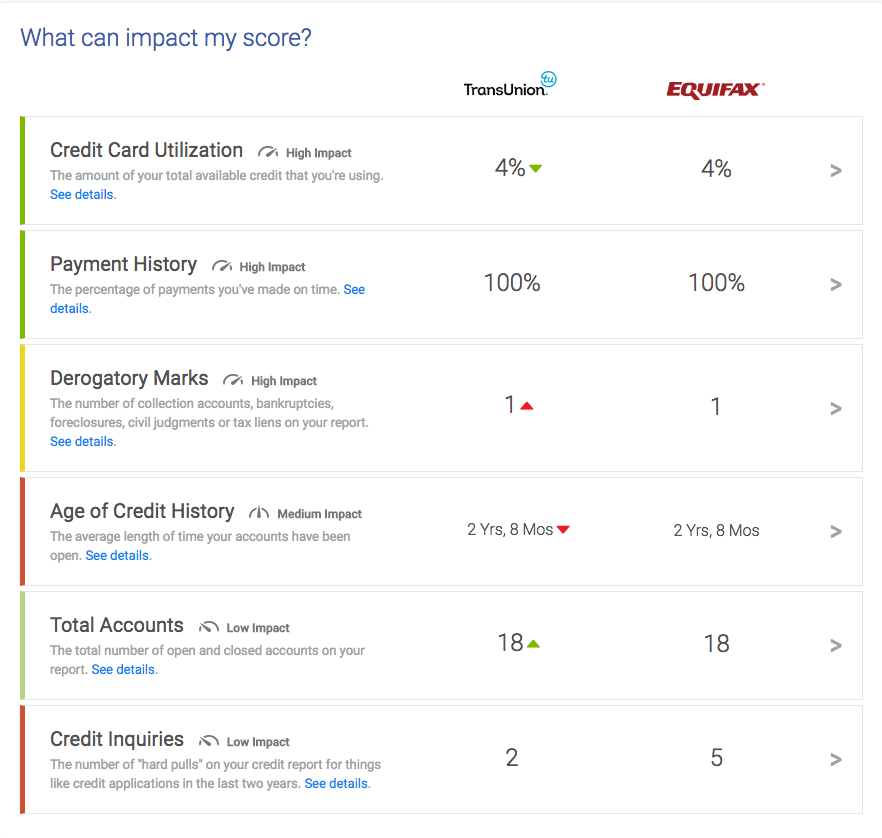Open the Credit Inquiries row chevron
Screen dimensions: 882x838
[836, 760]
